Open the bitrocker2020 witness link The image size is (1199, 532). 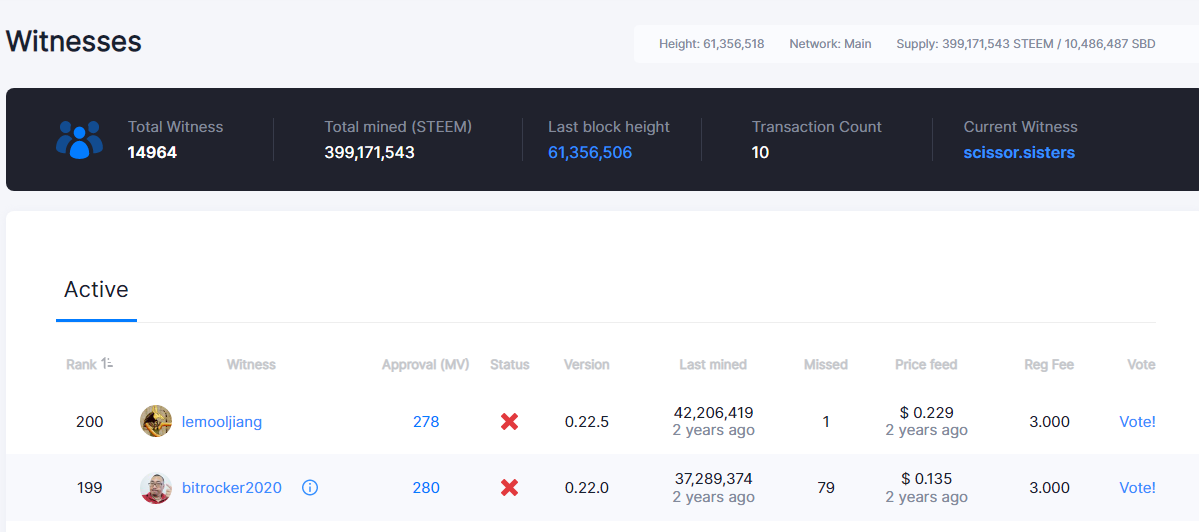tap(232, 488)
